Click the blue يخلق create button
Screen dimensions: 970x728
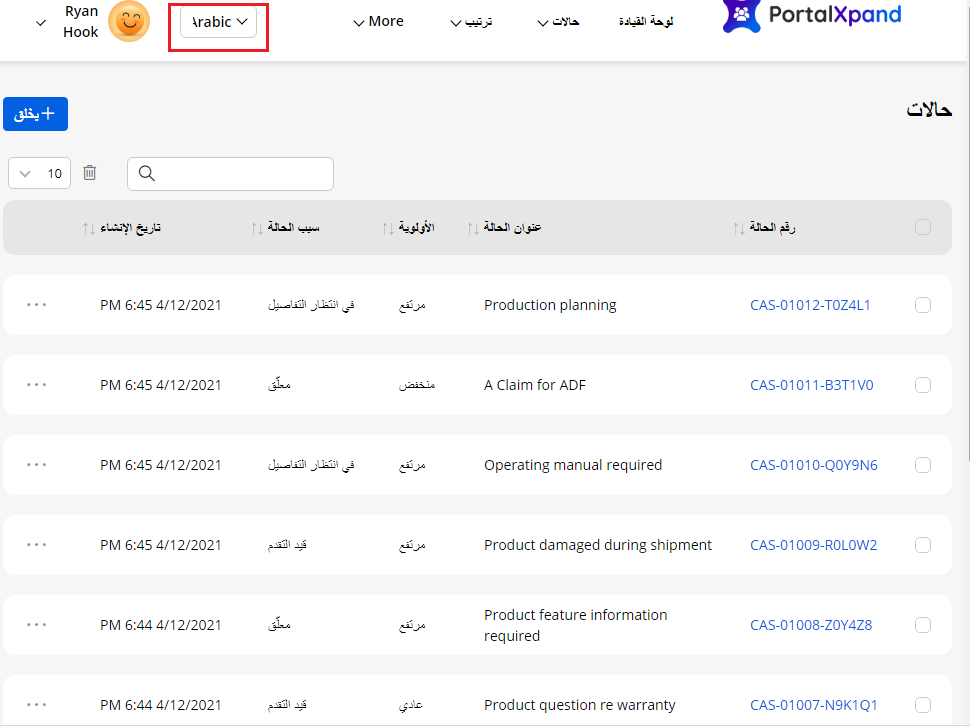(35, 114)
